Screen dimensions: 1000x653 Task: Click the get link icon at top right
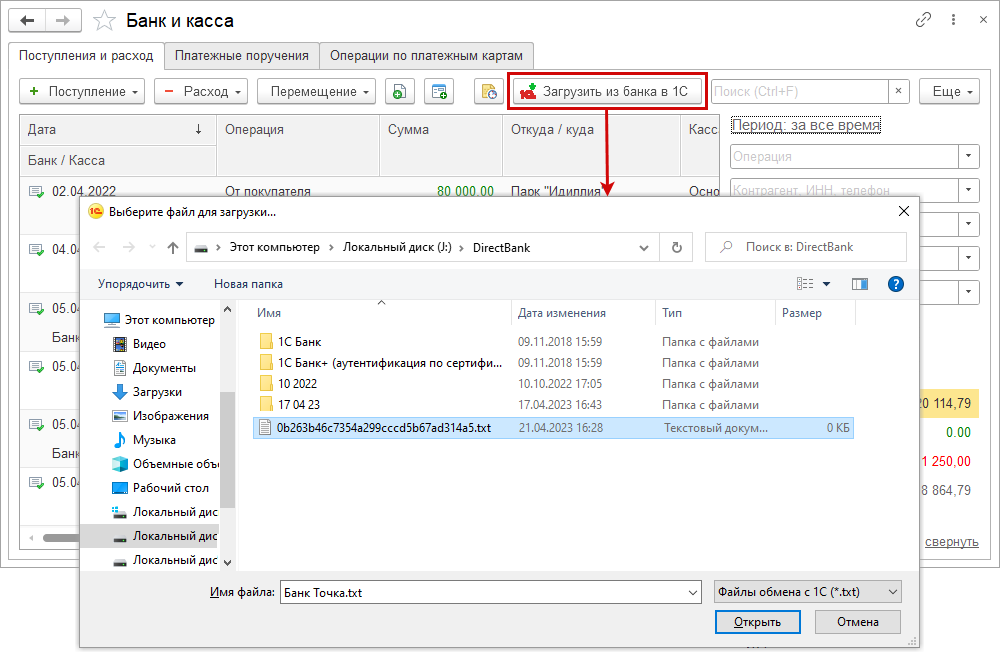coord(923,21)
